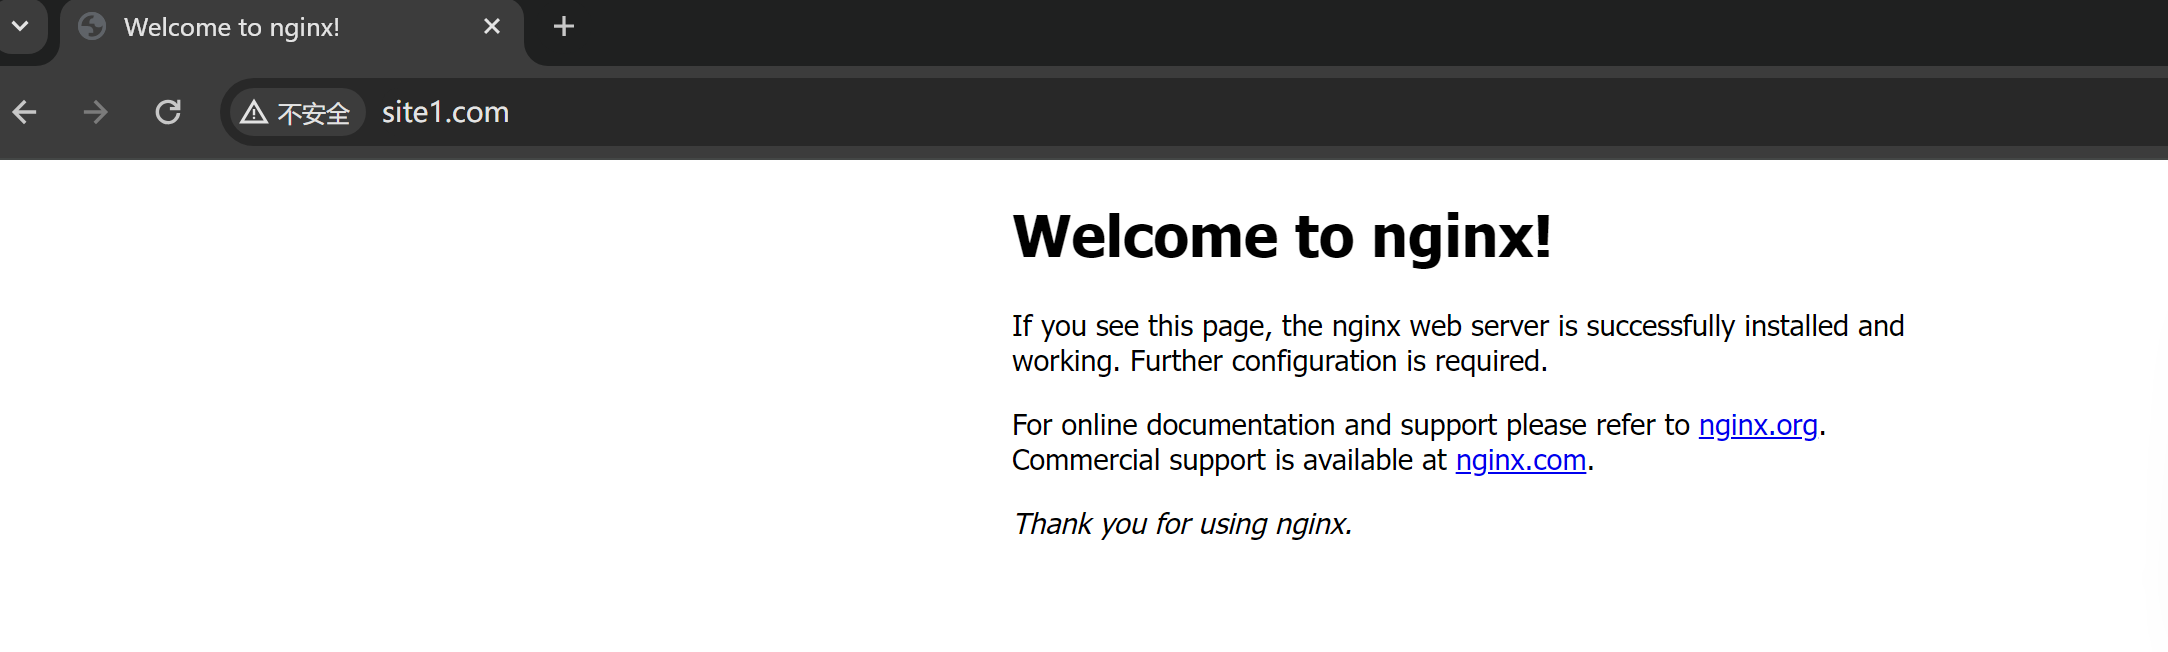Click the globe favicon on the tab
The height and width of the screenshot is (652, 2168).
[x=92, y=27]
